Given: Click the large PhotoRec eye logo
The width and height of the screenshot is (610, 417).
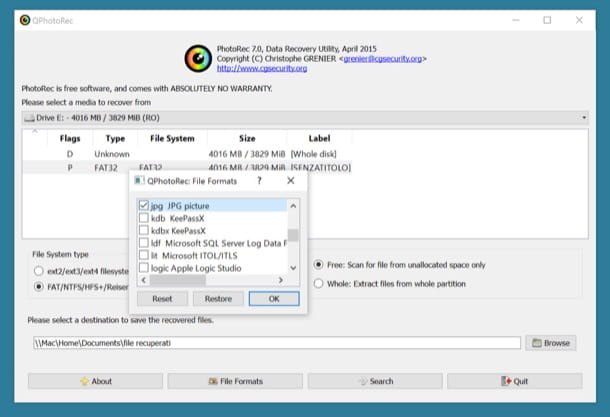Looking at the screenshot, I should click(198, 59).
